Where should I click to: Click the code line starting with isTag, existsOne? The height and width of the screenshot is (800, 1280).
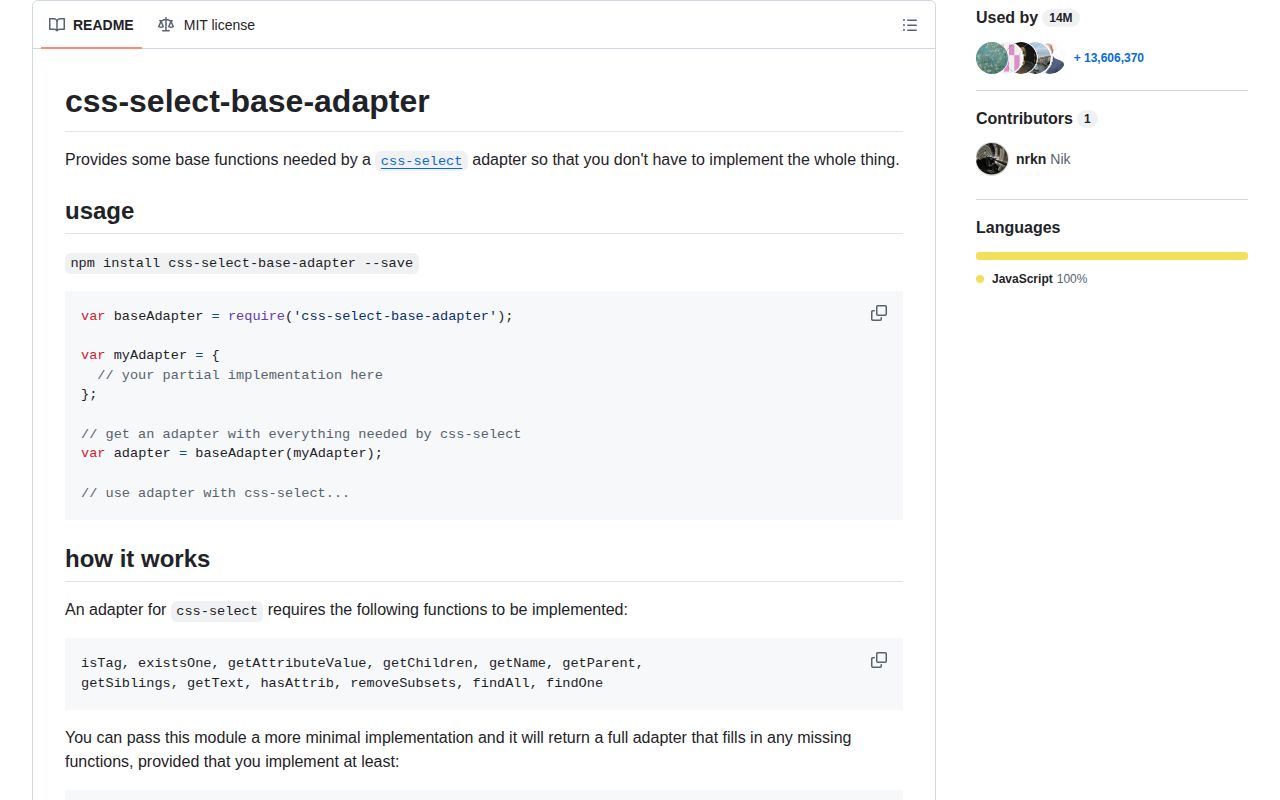tap(362, 663)
